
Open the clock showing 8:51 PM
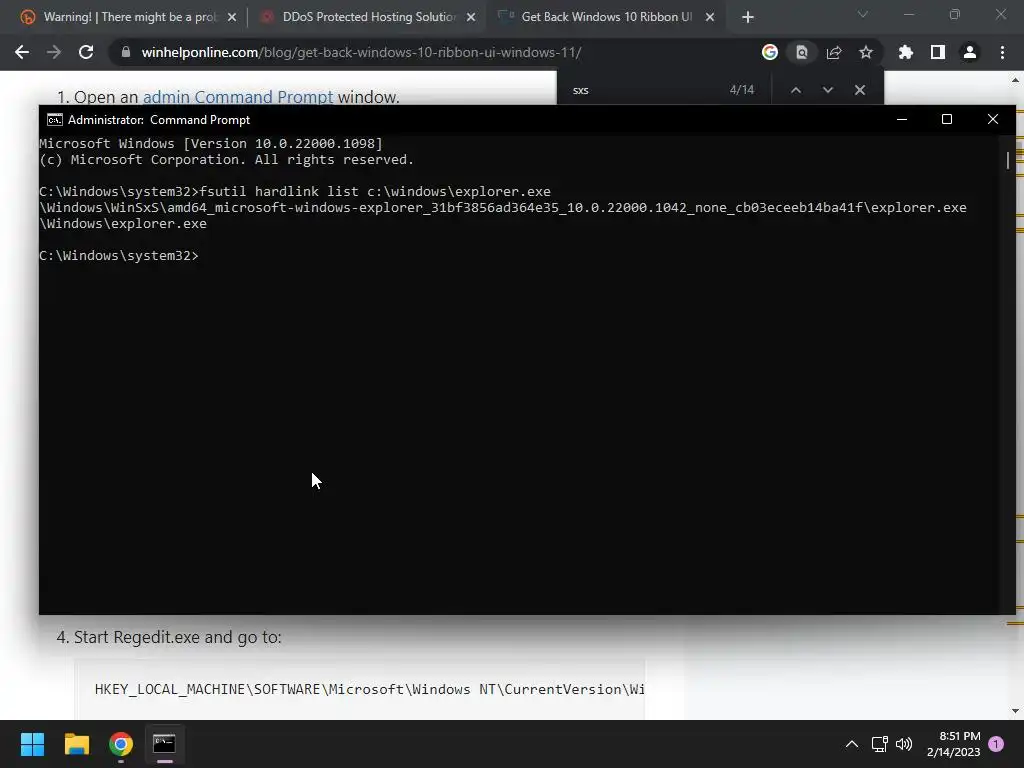[x=953, y=744]
